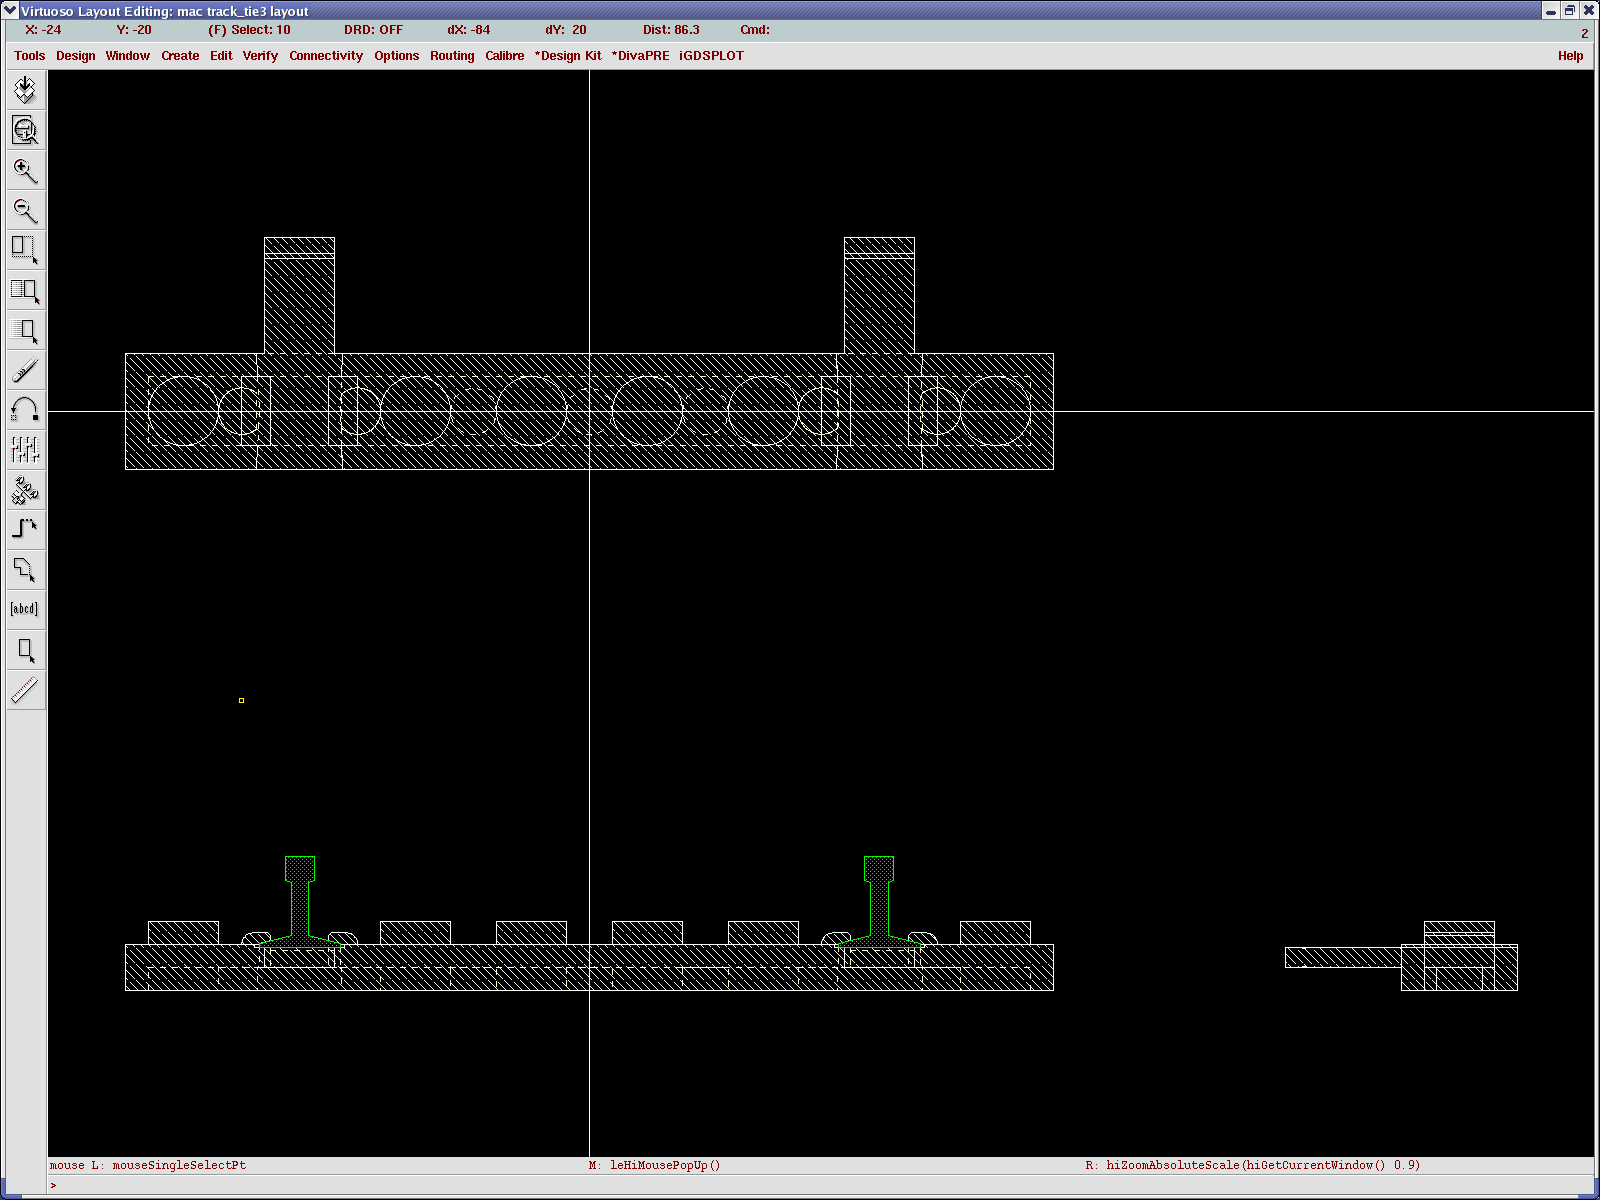Activate the Stretch tool
This screenshot has height=1200, width=1600.
pyautogui.click(x=25, y=250)
